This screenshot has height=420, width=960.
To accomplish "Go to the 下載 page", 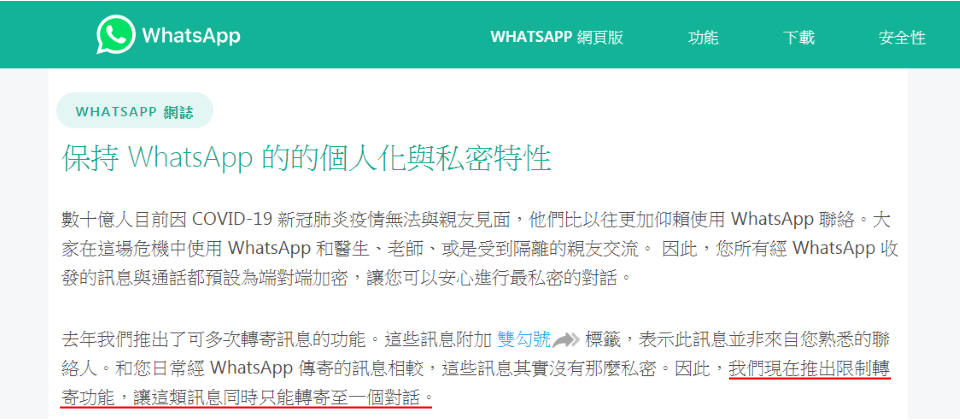I will click(798, 37).
